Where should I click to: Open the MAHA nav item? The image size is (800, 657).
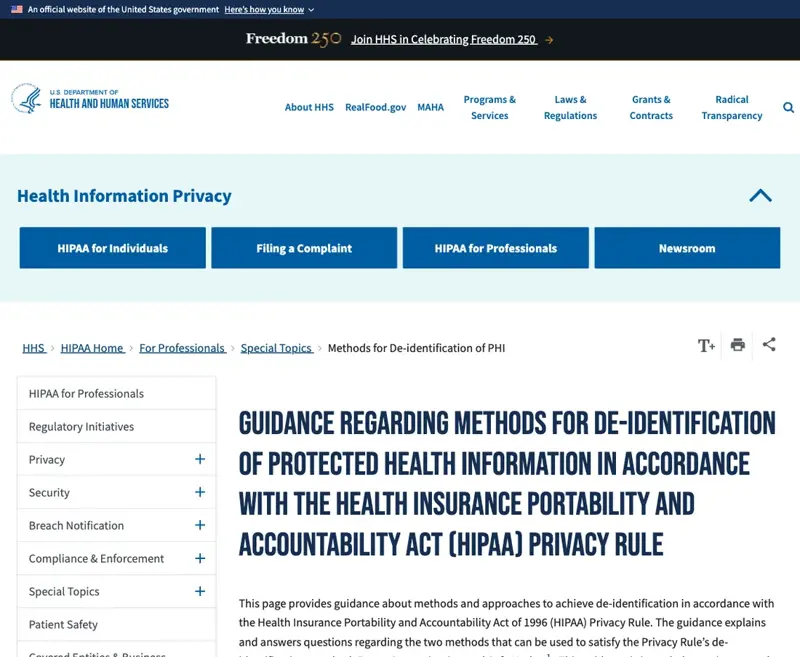click(431, 107)
